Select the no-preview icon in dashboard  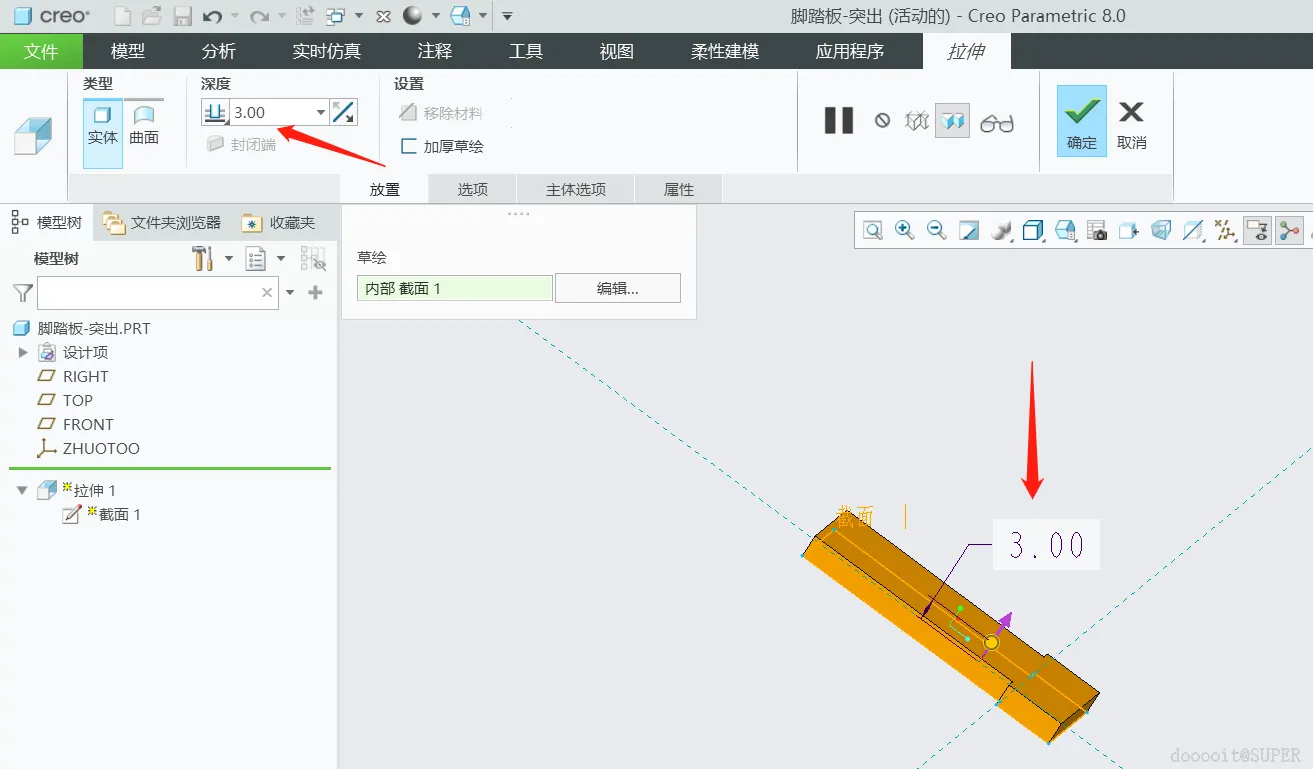[882, 121]
